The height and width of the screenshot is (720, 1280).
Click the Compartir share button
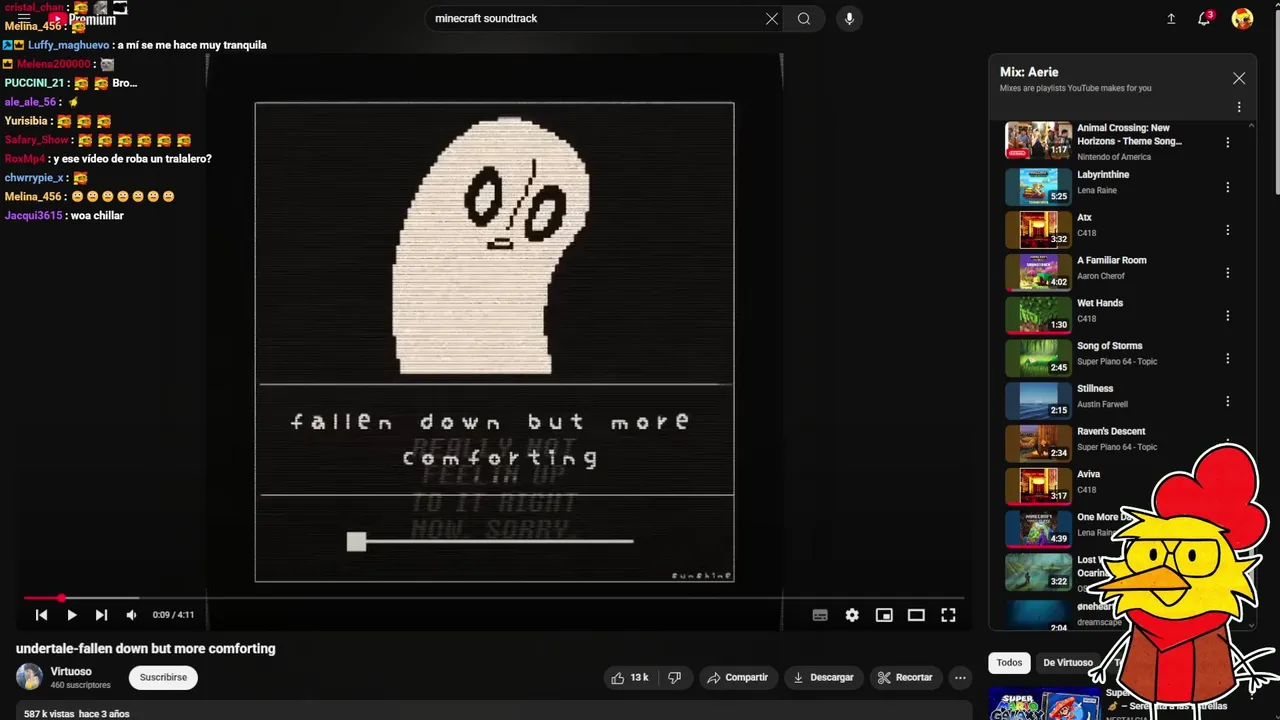tap(737, 677)
